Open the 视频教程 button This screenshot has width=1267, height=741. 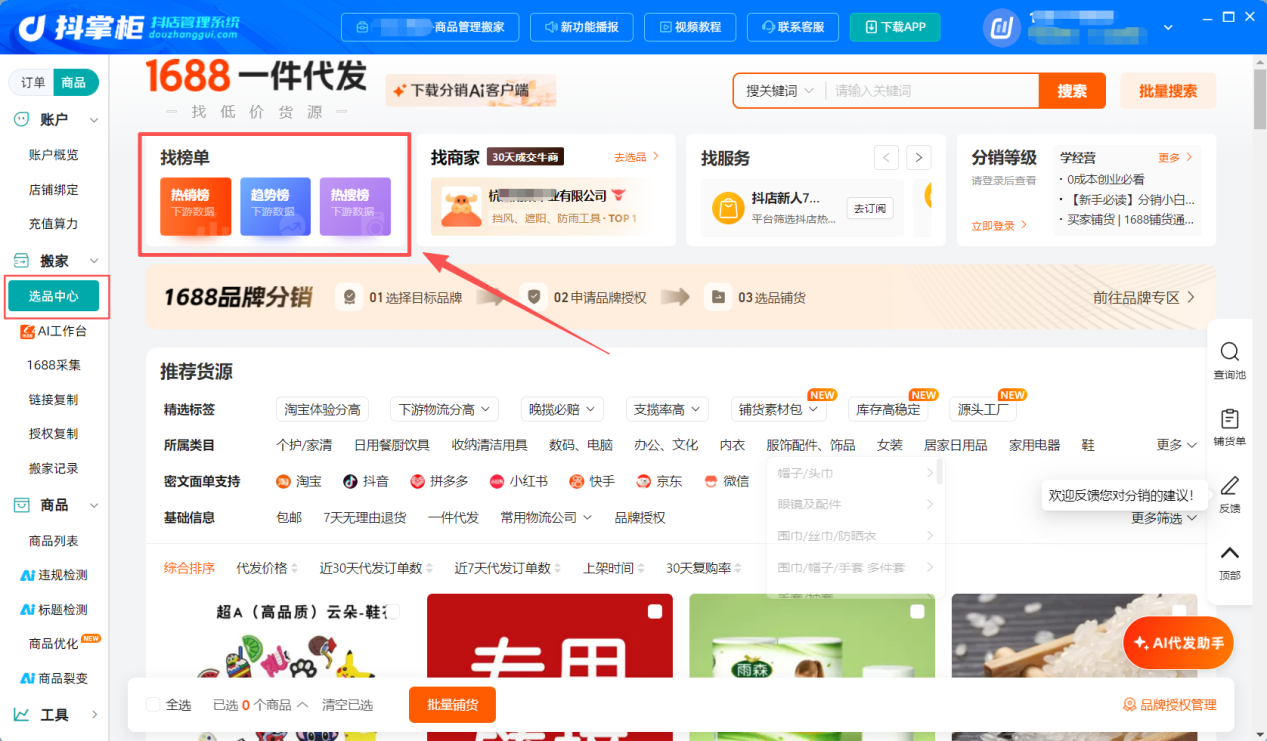pyautogui.click(x=690, y=27)
